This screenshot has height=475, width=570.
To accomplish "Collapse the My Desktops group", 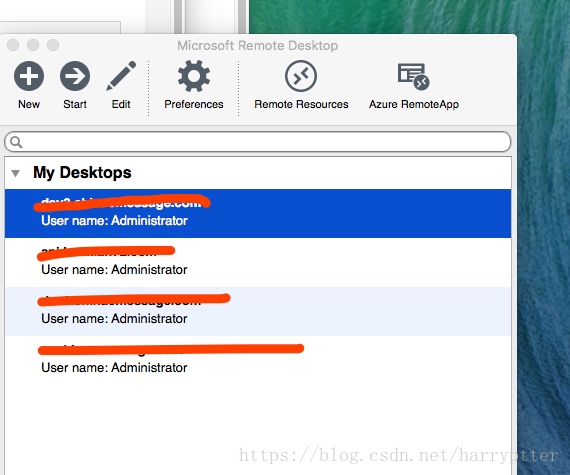I will [15, 173].
